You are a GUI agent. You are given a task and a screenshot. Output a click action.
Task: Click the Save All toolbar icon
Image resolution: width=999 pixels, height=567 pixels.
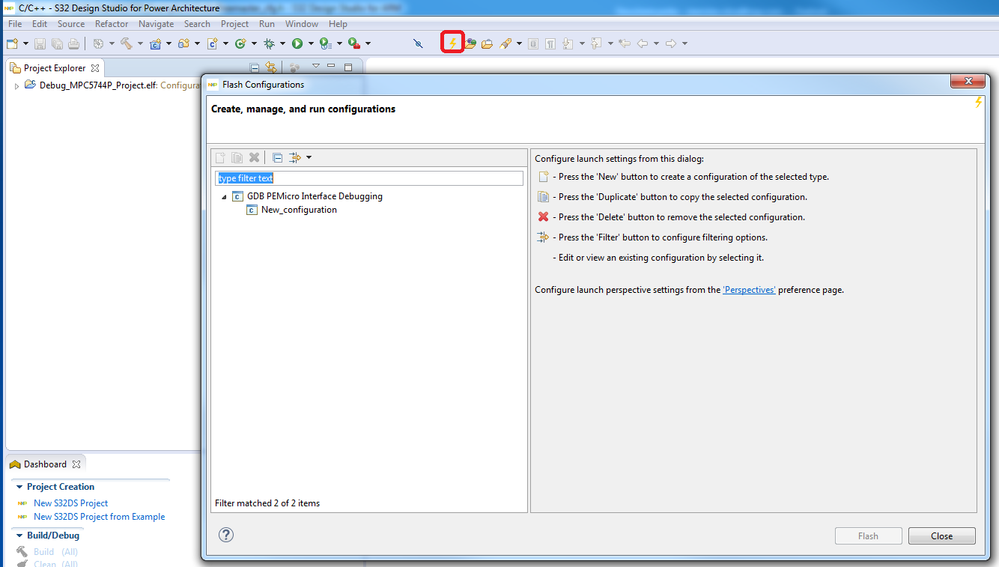click(57, 43)
